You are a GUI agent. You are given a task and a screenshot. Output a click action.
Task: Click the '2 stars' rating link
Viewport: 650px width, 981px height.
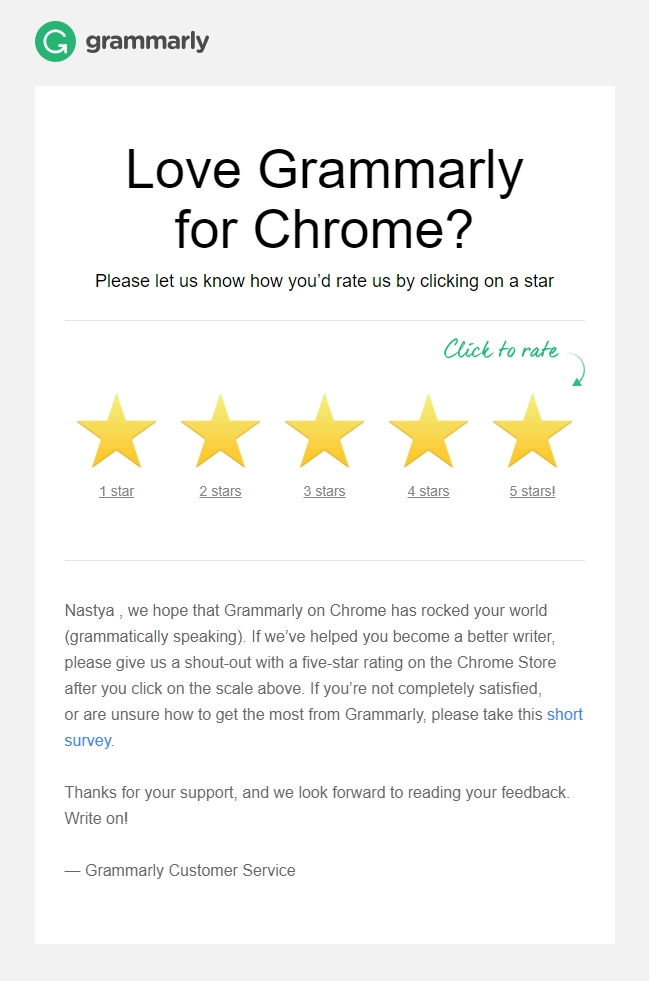coord(220,491)
